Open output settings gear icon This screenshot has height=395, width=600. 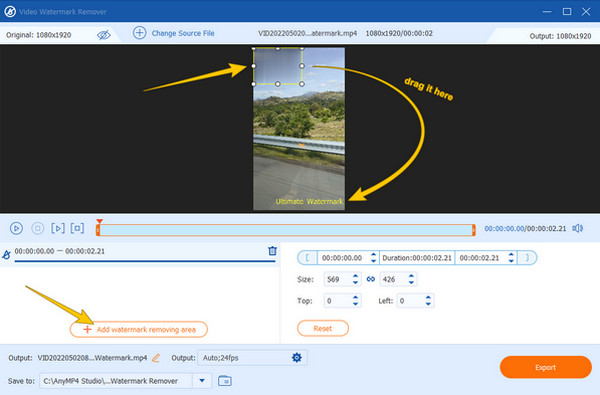(297, 357)
